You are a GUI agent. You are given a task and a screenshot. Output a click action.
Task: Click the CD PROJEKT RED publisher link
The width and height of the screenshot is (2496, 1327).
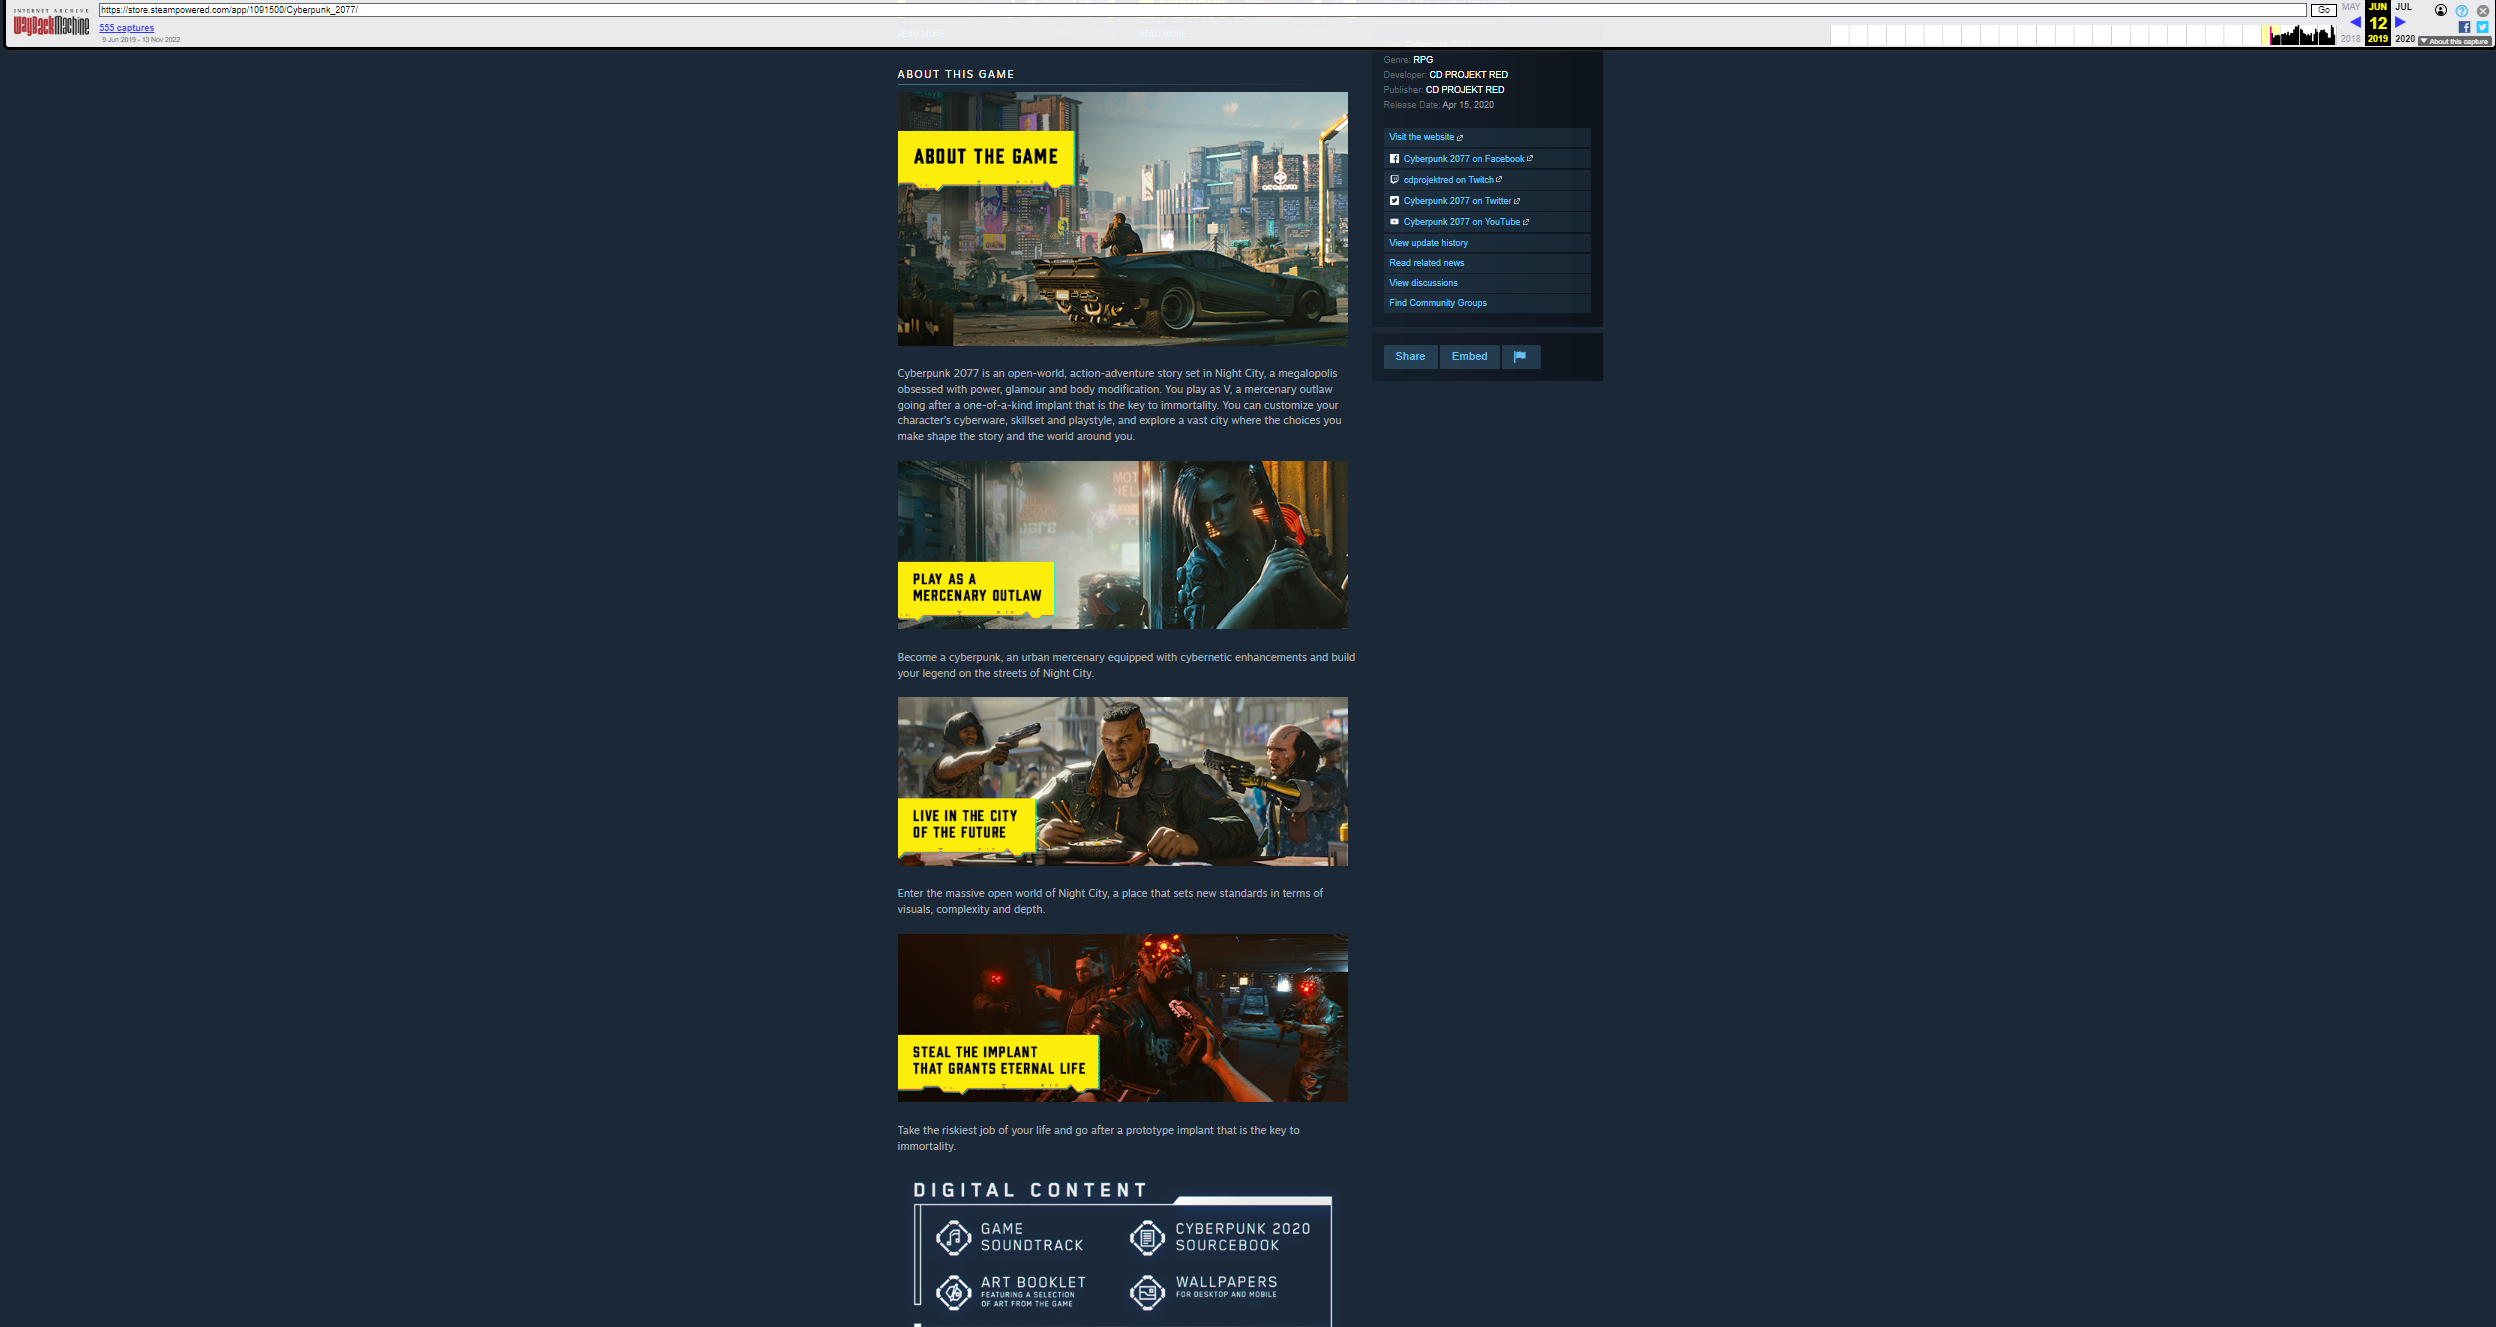point(1465,90)
